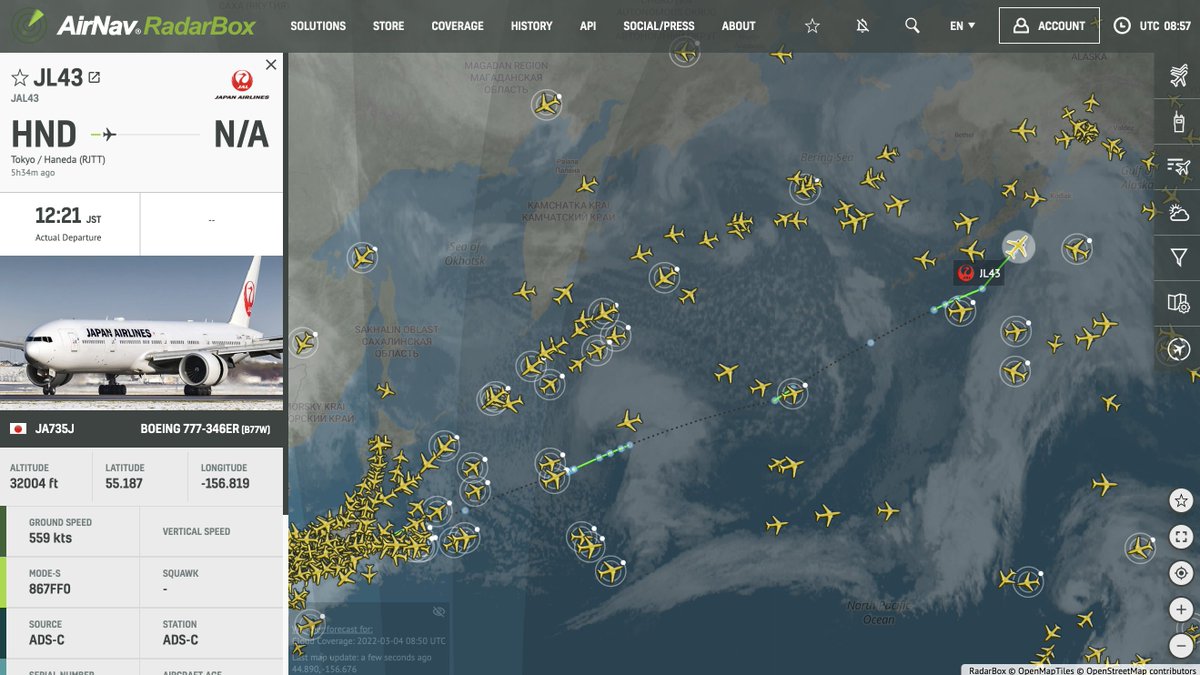Click the Japan Airlines logo

coord(241,85)
